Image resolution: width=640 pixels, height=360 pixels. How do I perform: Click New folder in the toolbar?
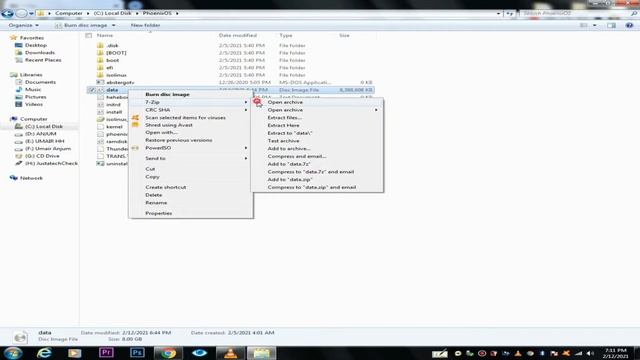click(145, 25)
